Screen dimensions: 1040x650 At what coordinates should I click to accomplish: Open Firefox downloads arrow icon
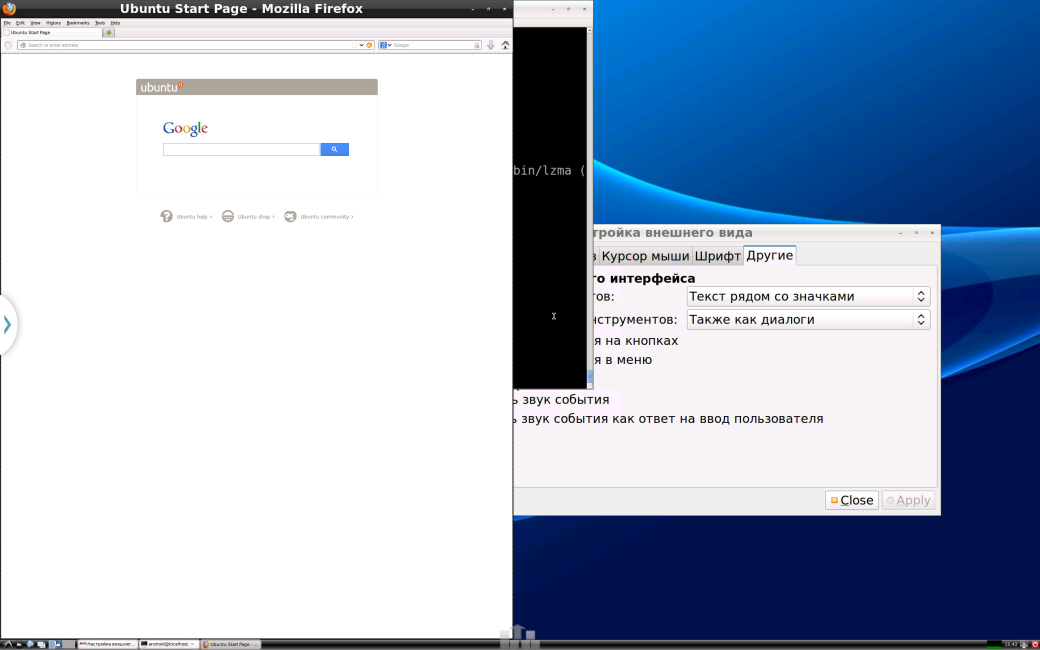tap(491, 45)
